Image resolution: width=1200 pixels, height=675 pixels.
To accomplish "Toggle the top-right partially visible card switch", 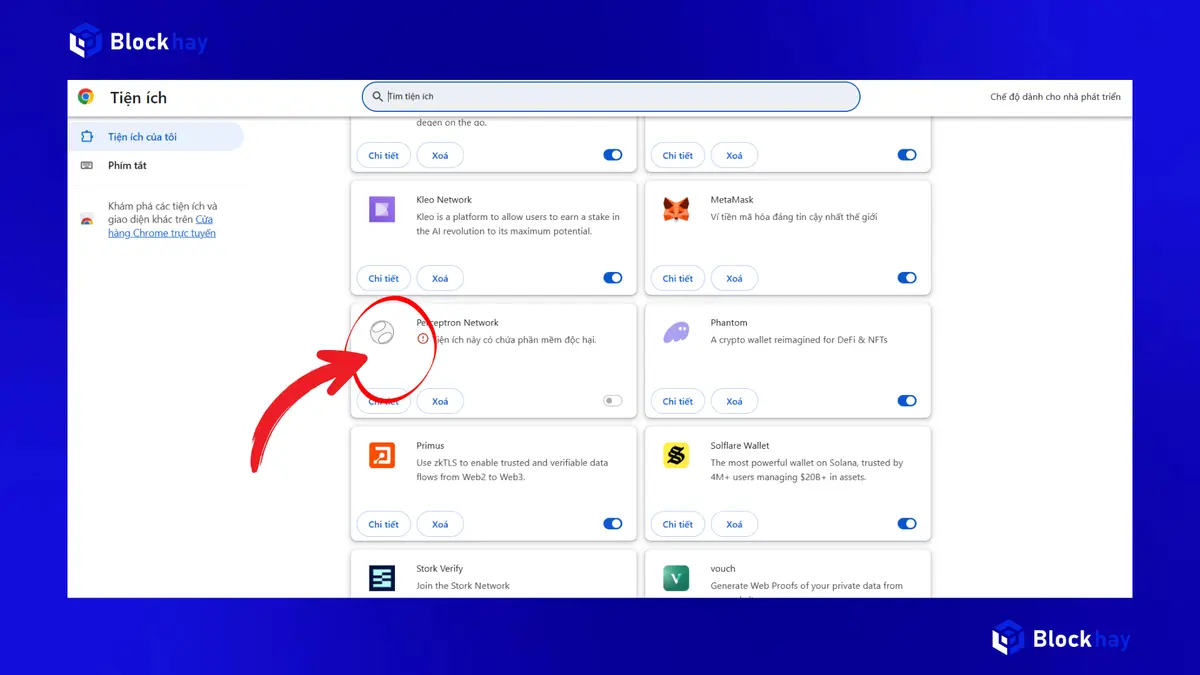I will coord(907,155).
